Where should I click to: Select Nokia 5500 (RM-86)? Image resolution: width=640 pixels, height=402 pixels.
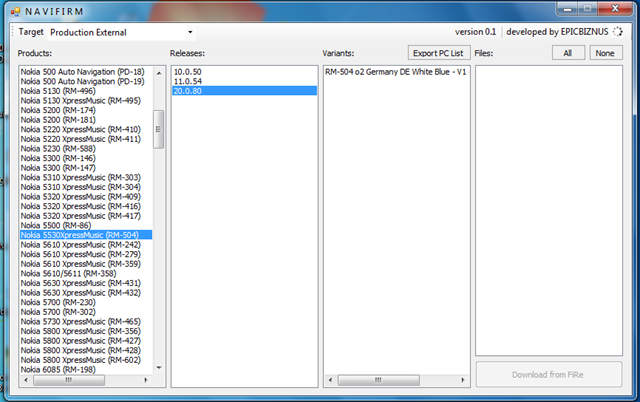coord(86,225)
